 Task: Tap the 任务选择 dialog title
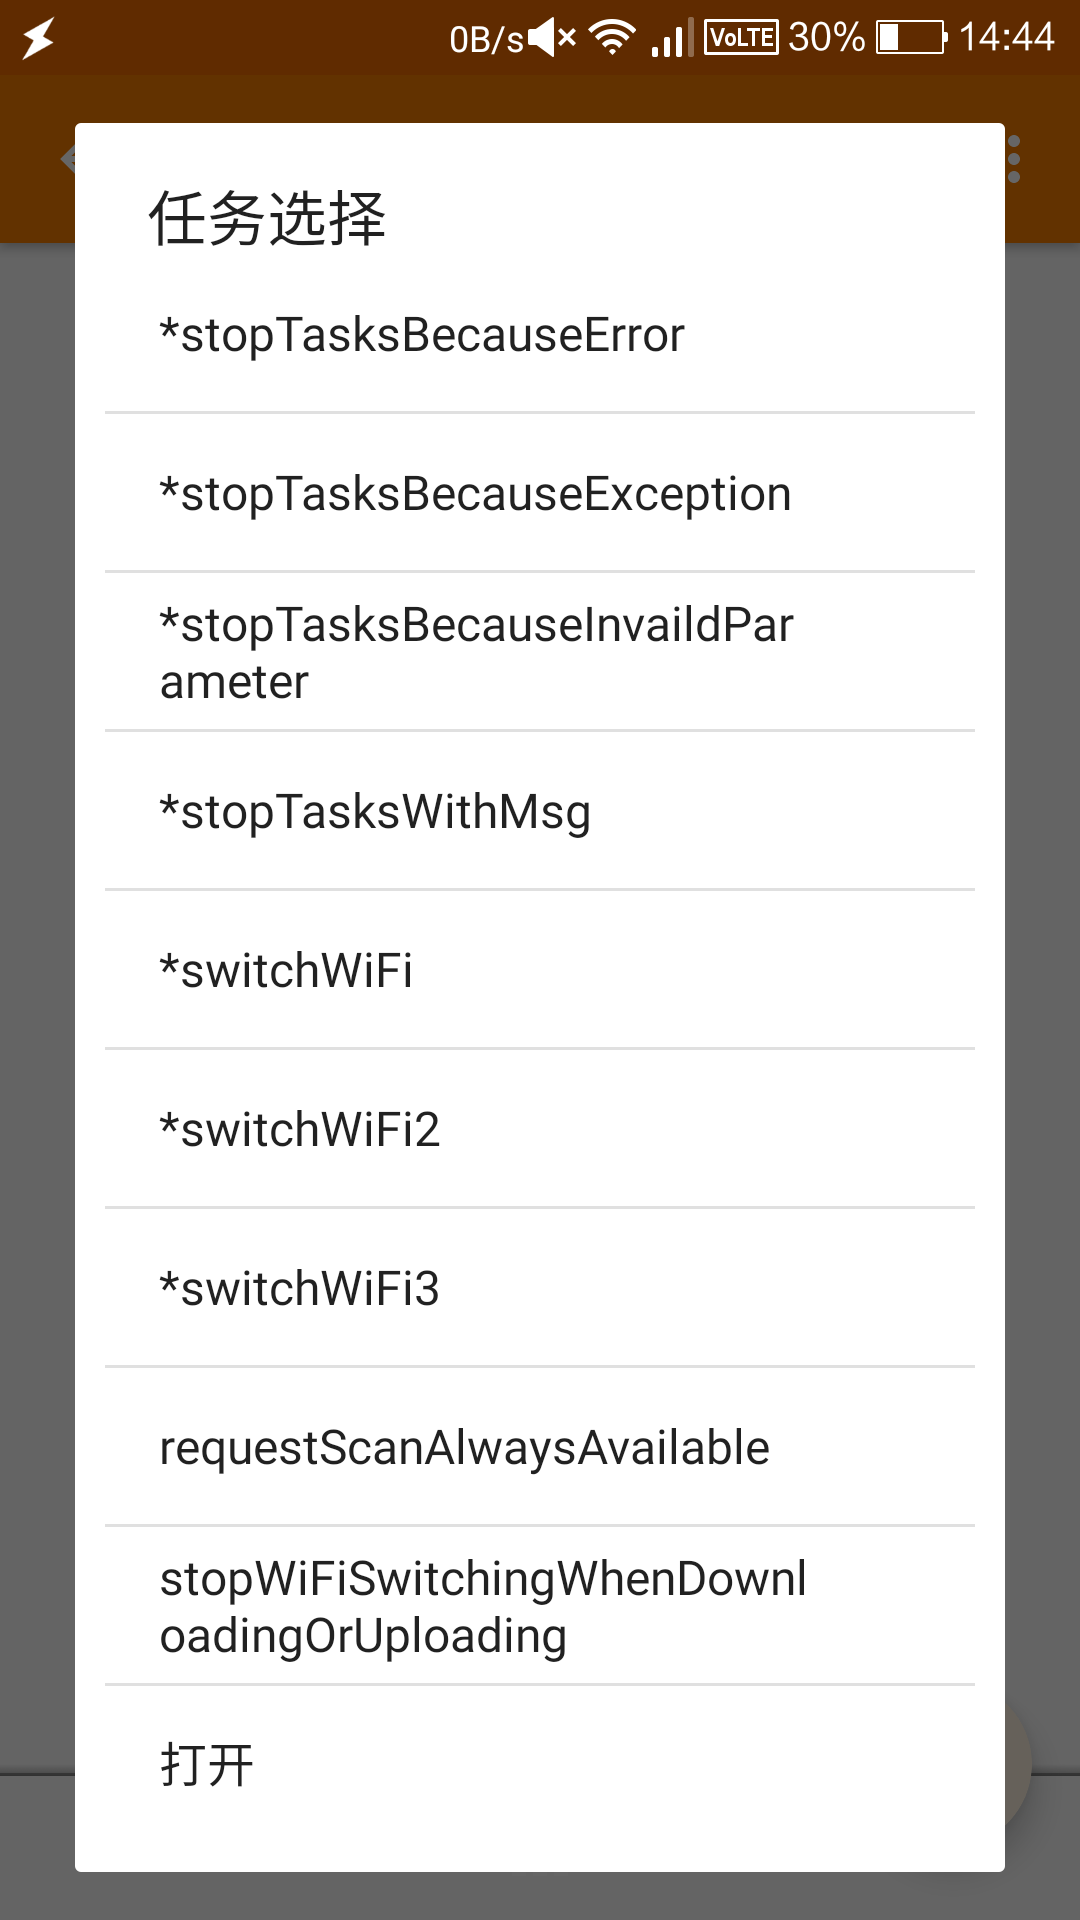(267, 218)
